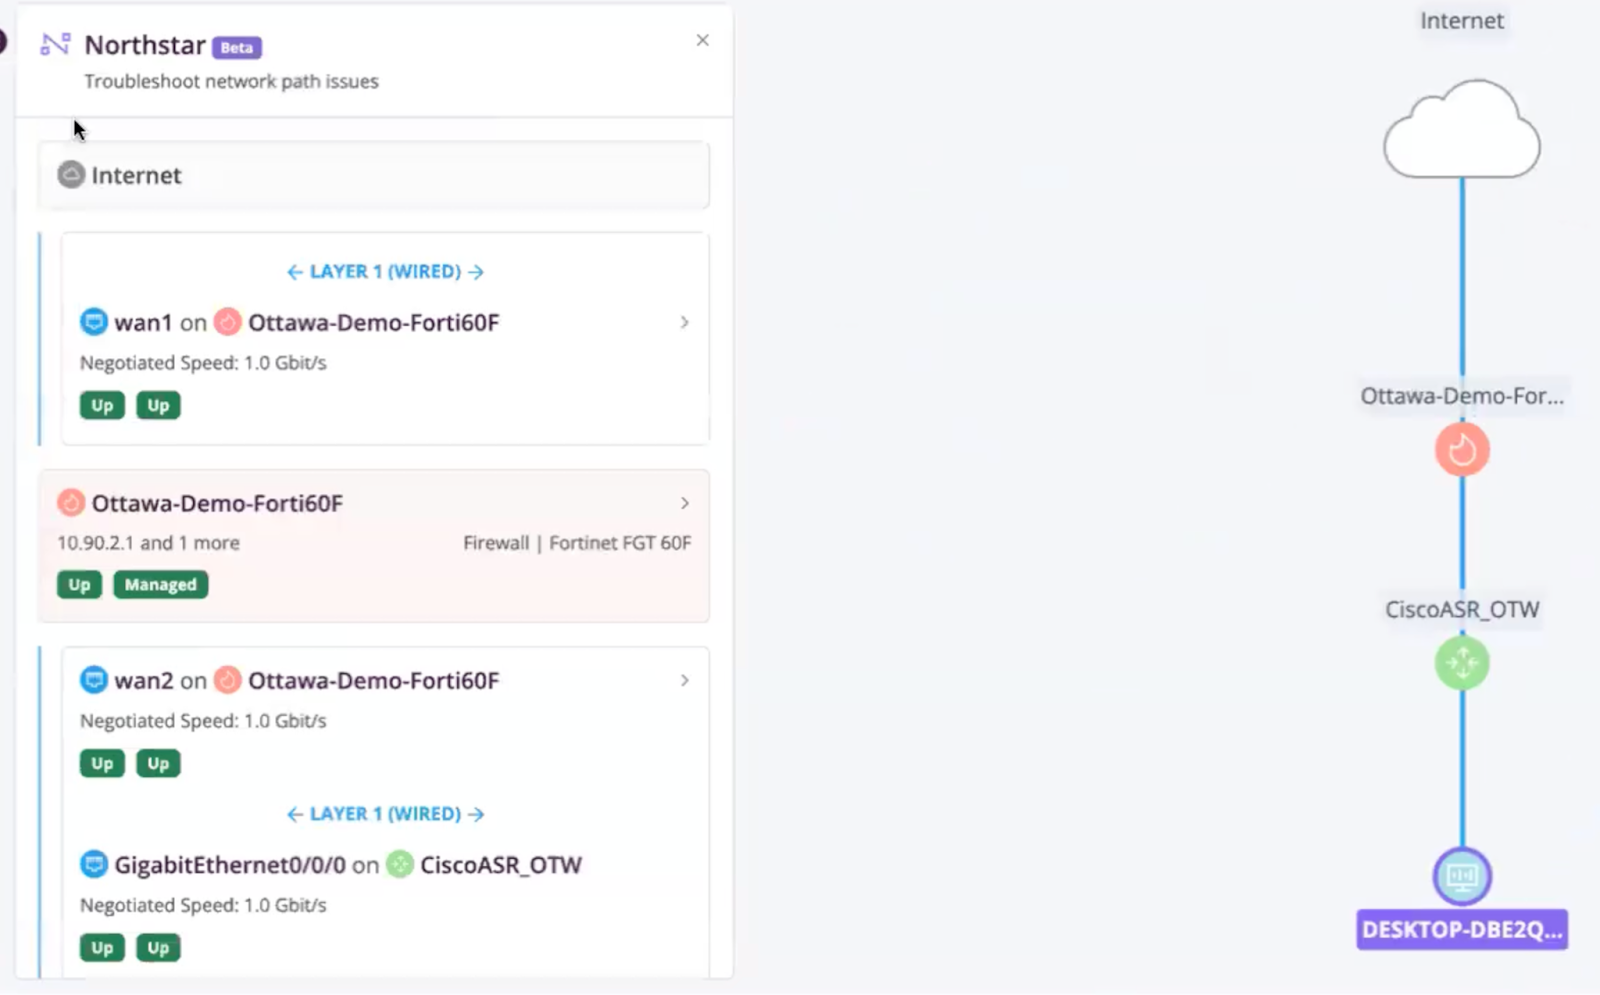The height and width of the screenshot is (995, 1600).
Task: Click the Fortinet firewall icon next to Ottawa-Demo-Forti60F
Action: point(70,503)
